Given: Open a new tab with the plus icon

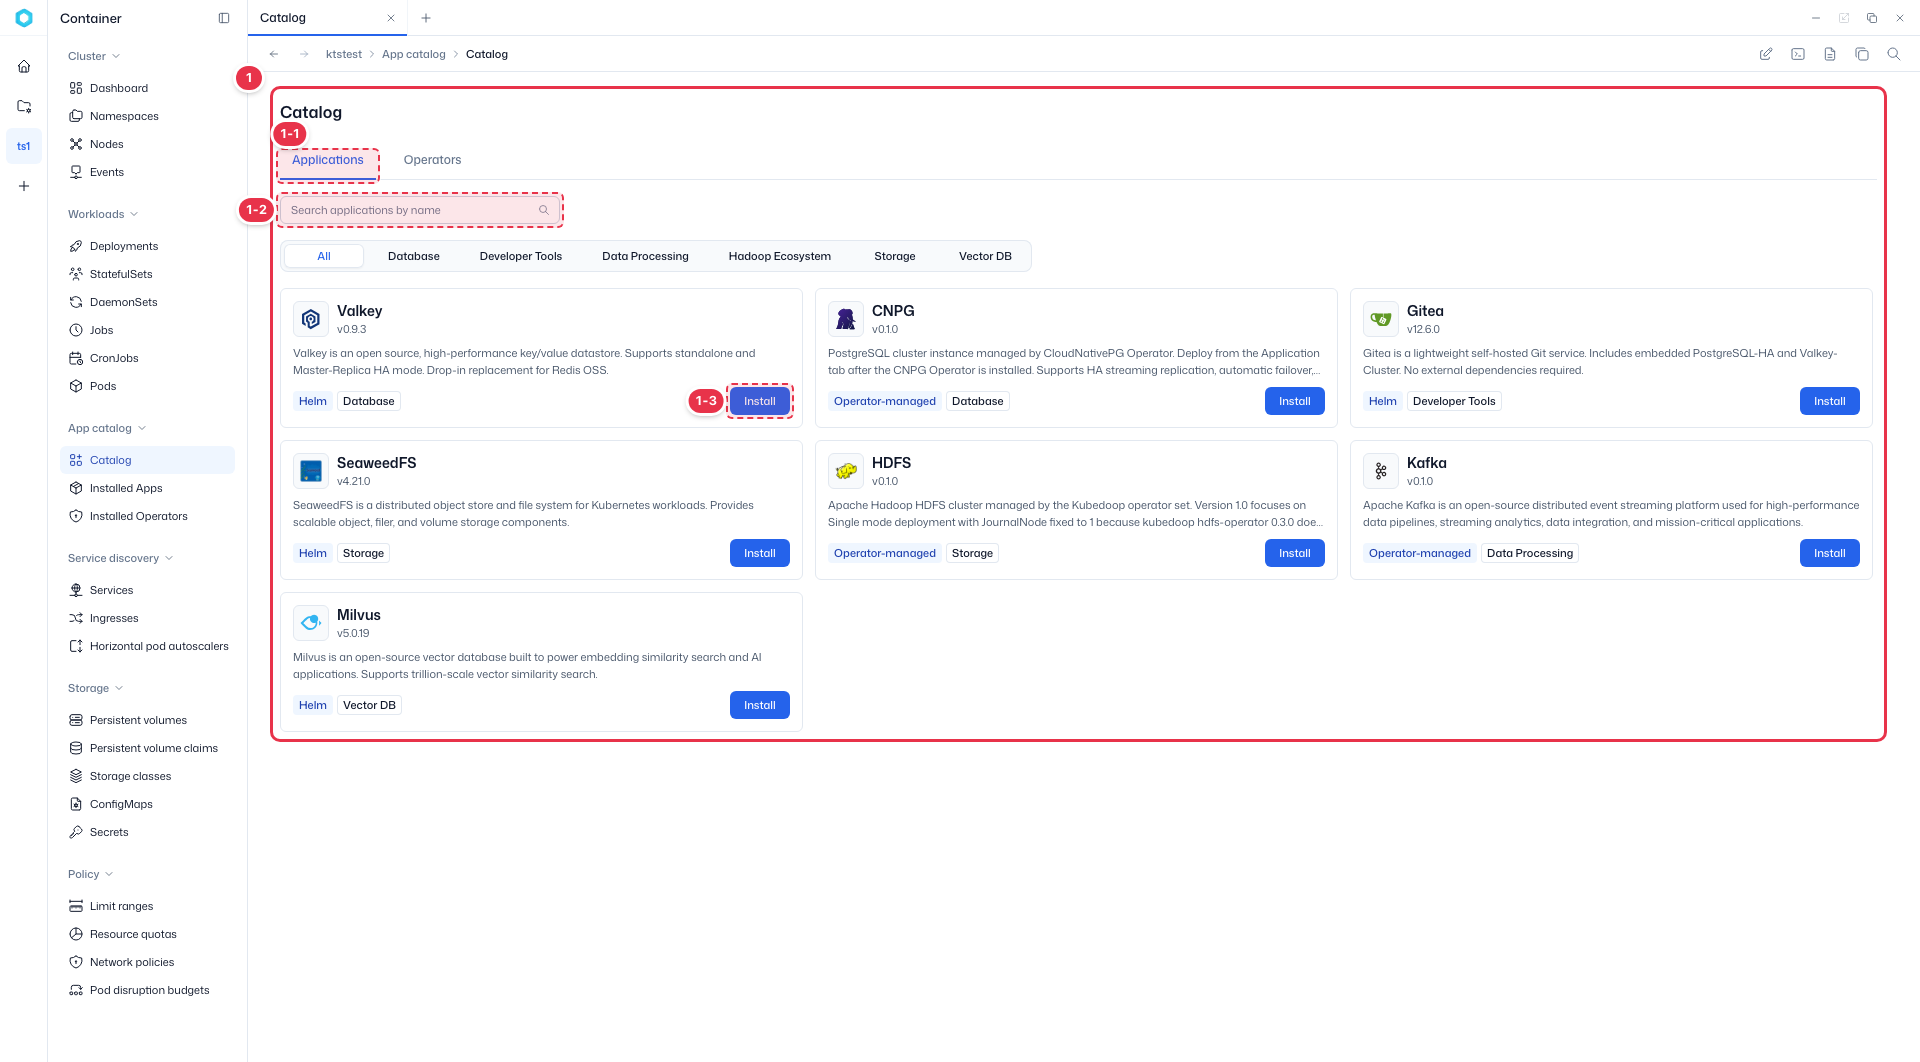Looking at the screenshot, I should pos(426,18).
